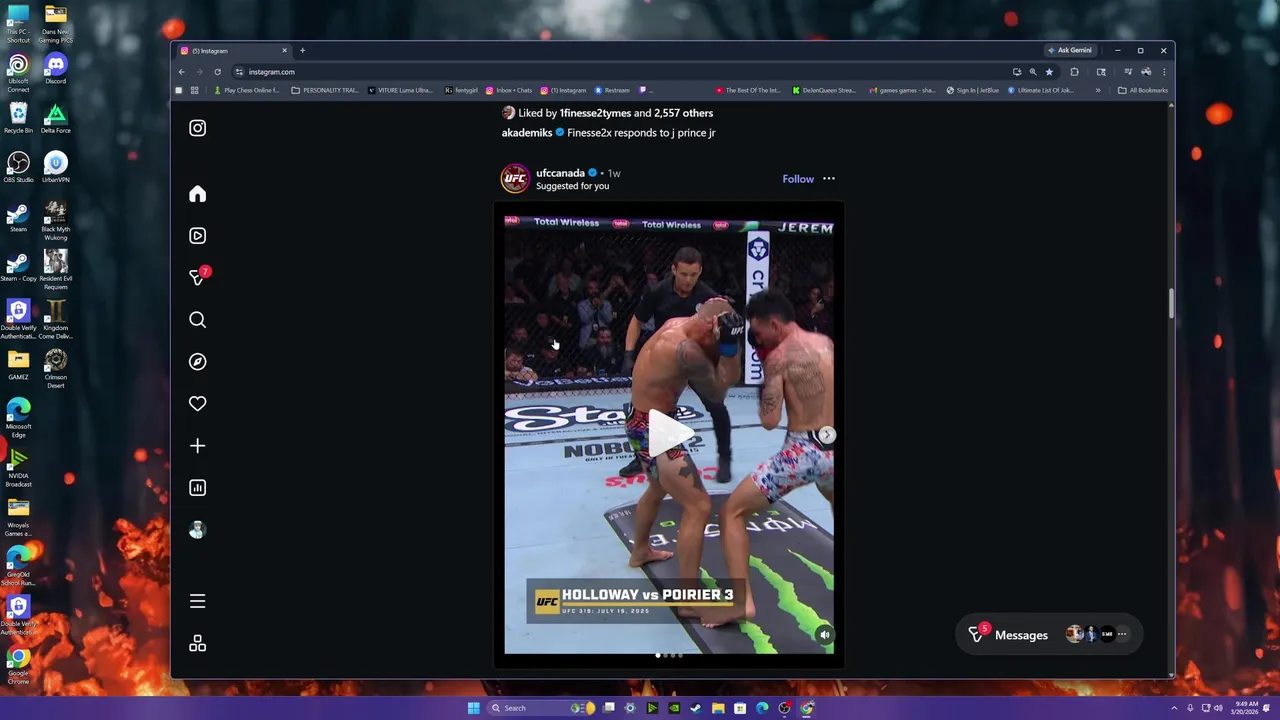Open Chrome three-dot menu

pyautogui.click(x=1163, y=72)
